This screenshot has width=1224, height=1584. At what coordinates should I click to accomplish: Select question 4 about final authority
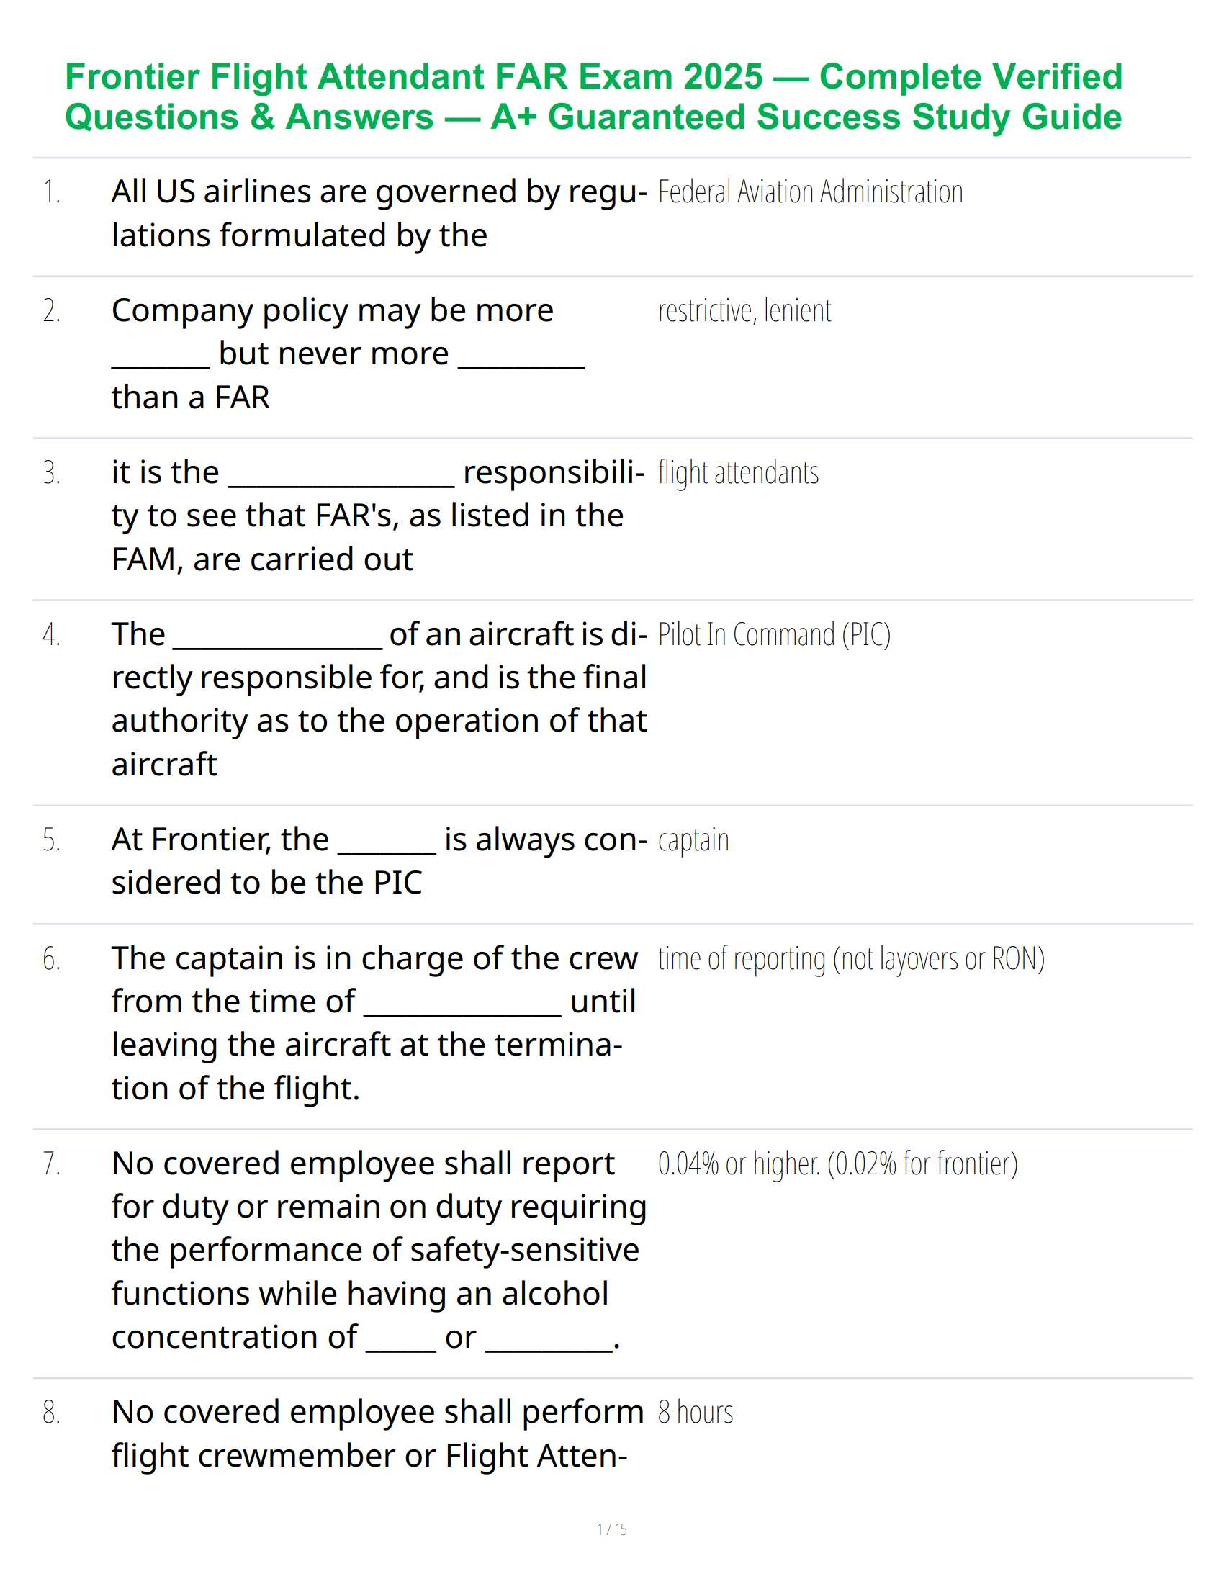click(x=379, y=698)
